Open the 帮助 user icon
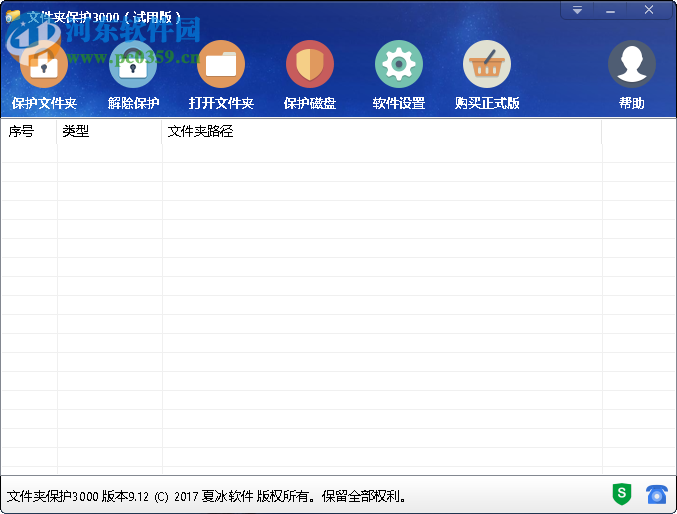 (632, 64)
